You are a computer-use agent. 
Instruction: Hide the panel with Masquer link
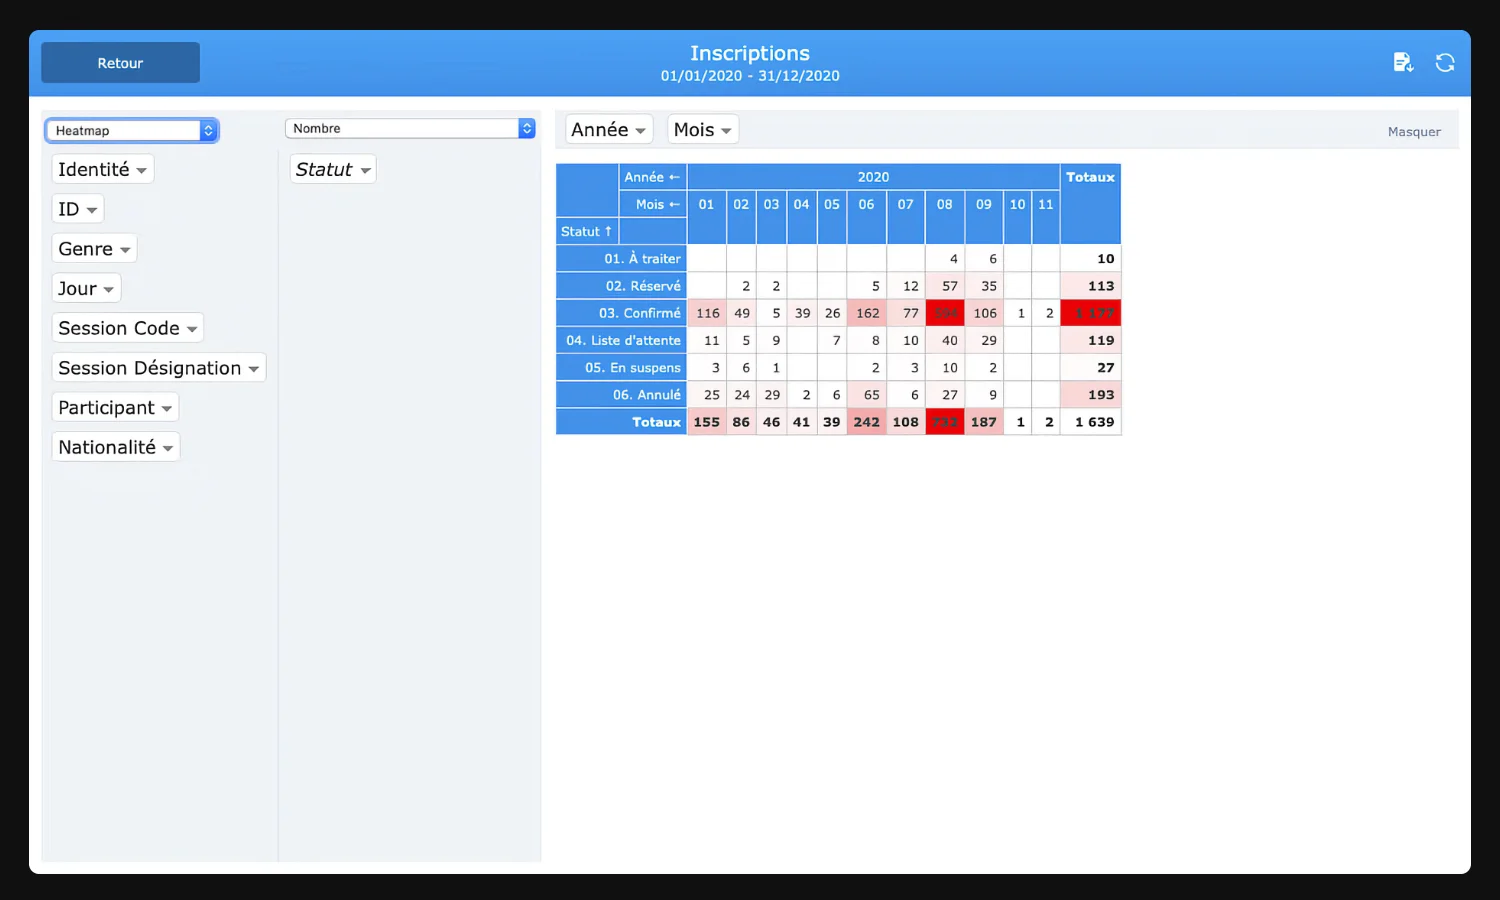click(x=1413, y=132)
